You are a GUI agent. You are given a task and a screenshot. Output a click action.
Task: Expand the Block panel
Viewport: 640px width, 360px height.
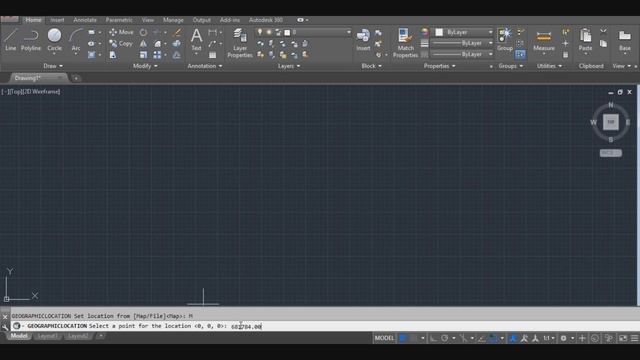[371, 66]
